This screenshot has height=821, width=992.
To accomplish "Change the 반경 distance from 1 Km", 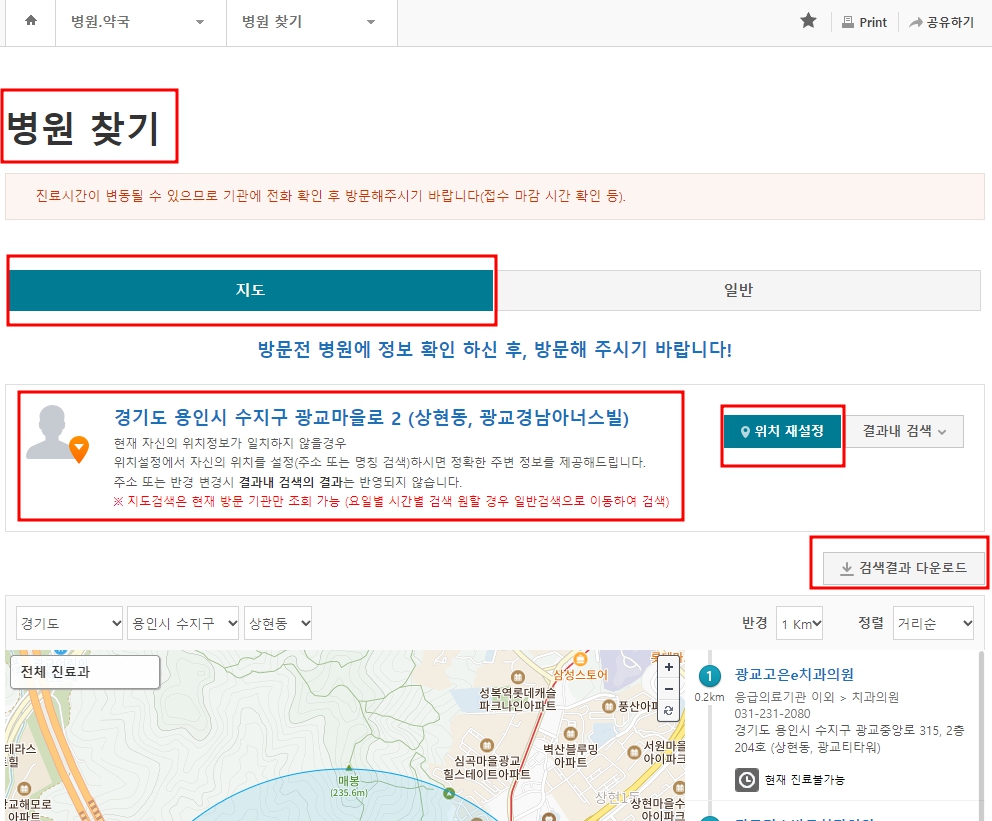I will [800, 622].
